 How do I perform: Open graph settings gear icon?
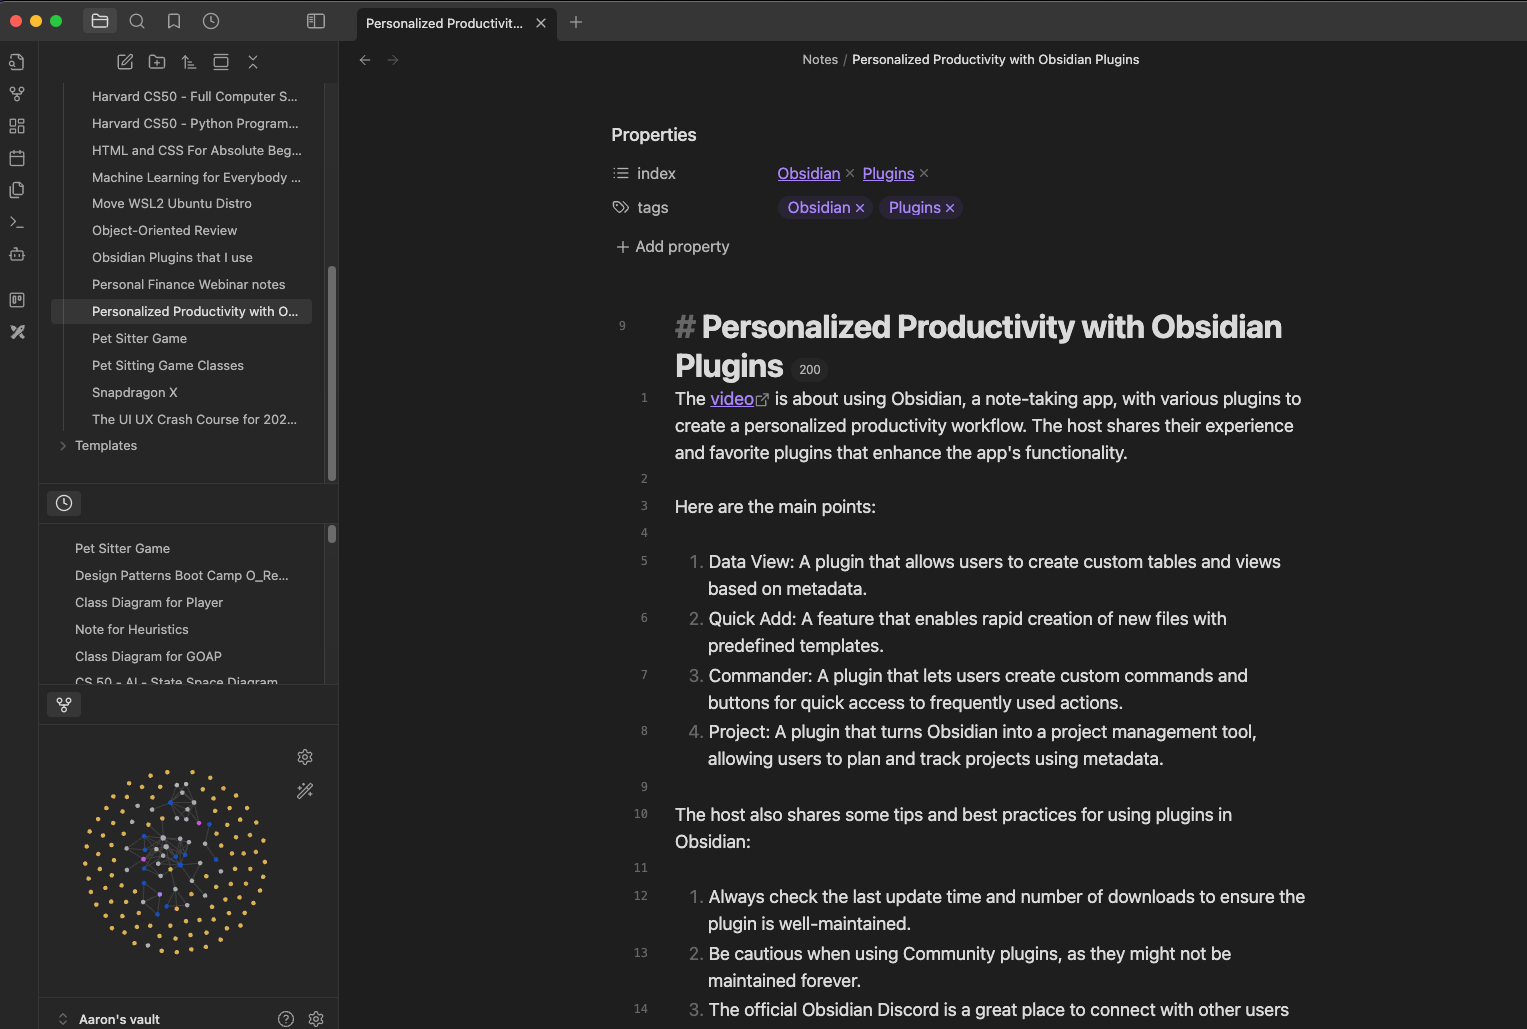tap(305, 757)
